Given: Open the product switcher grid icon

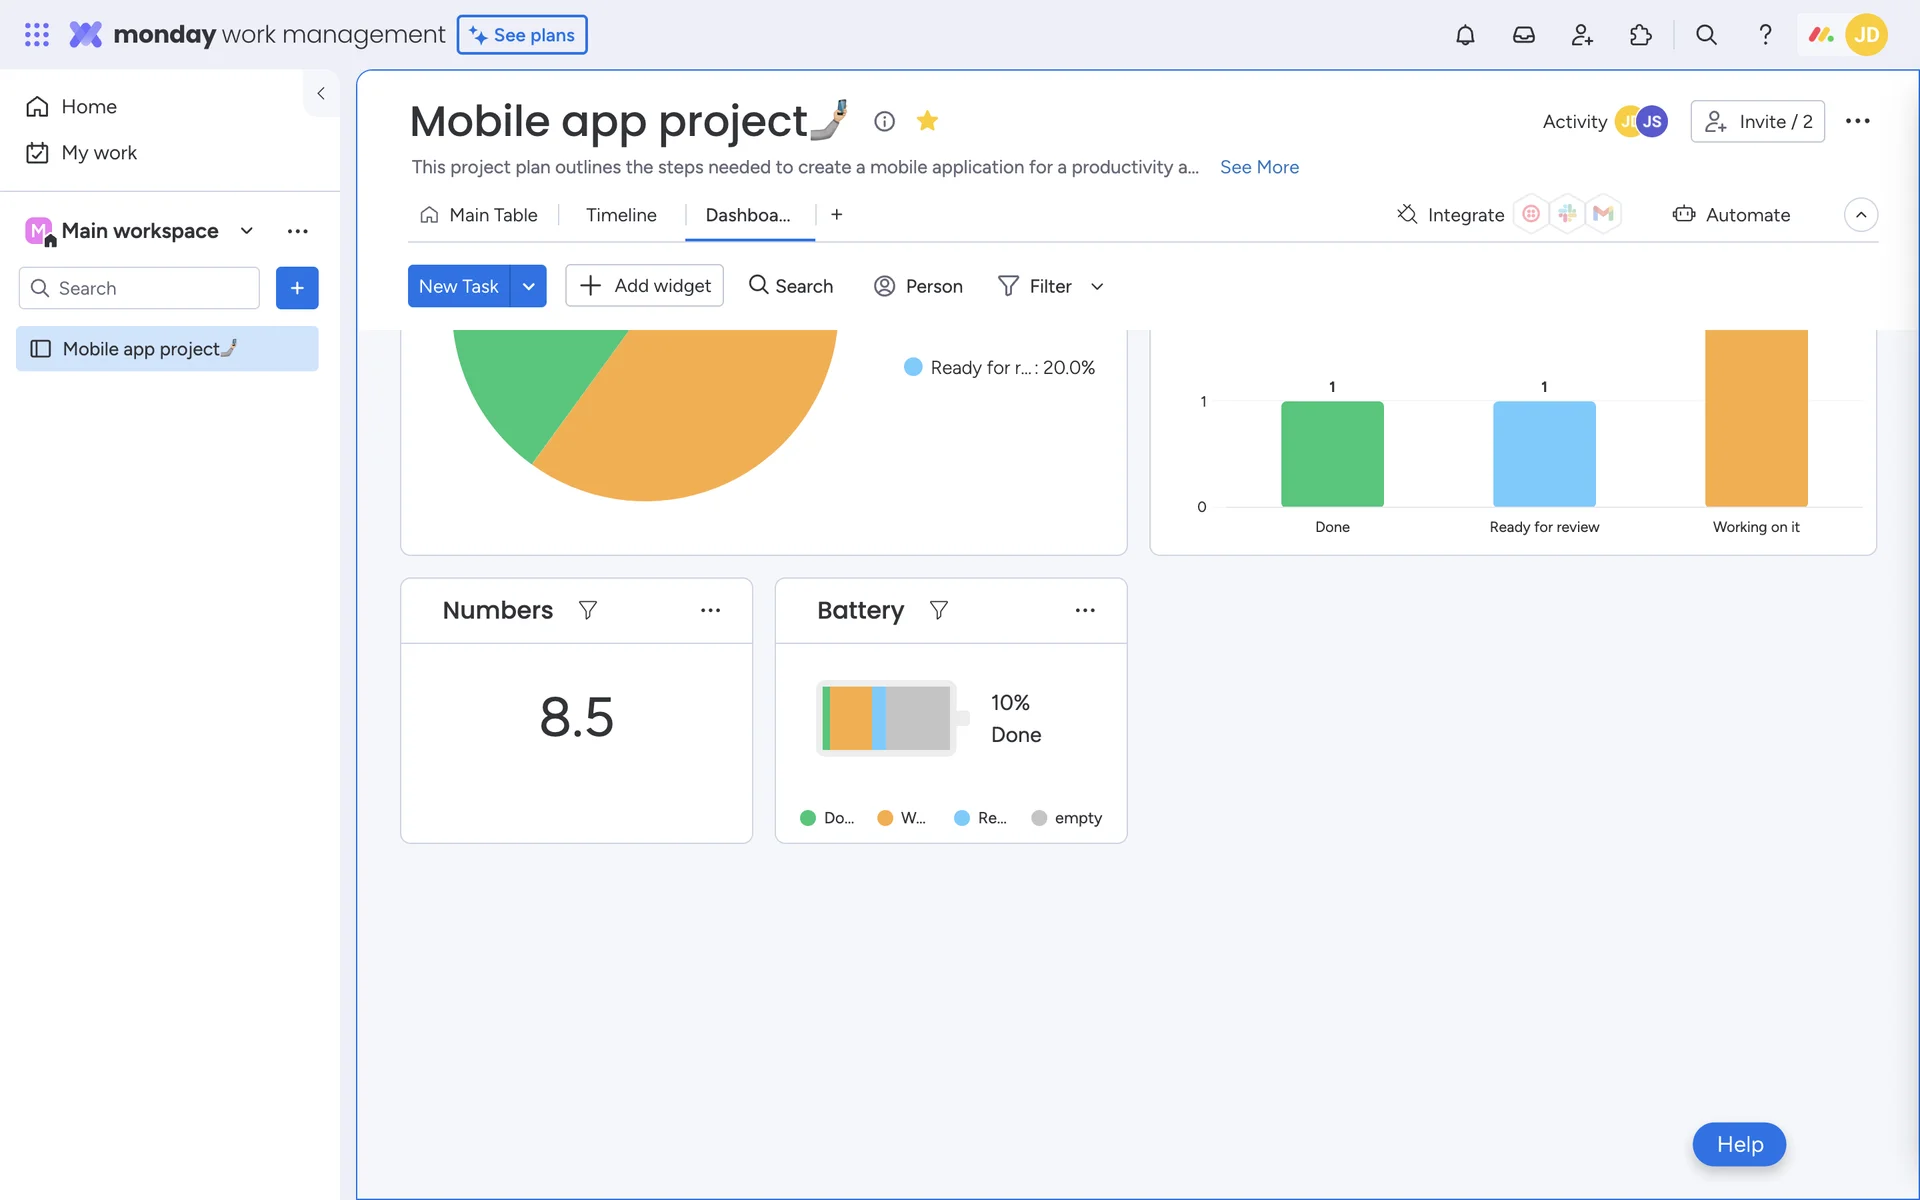Looking at the screenshot, I should (x=37, y=35).
